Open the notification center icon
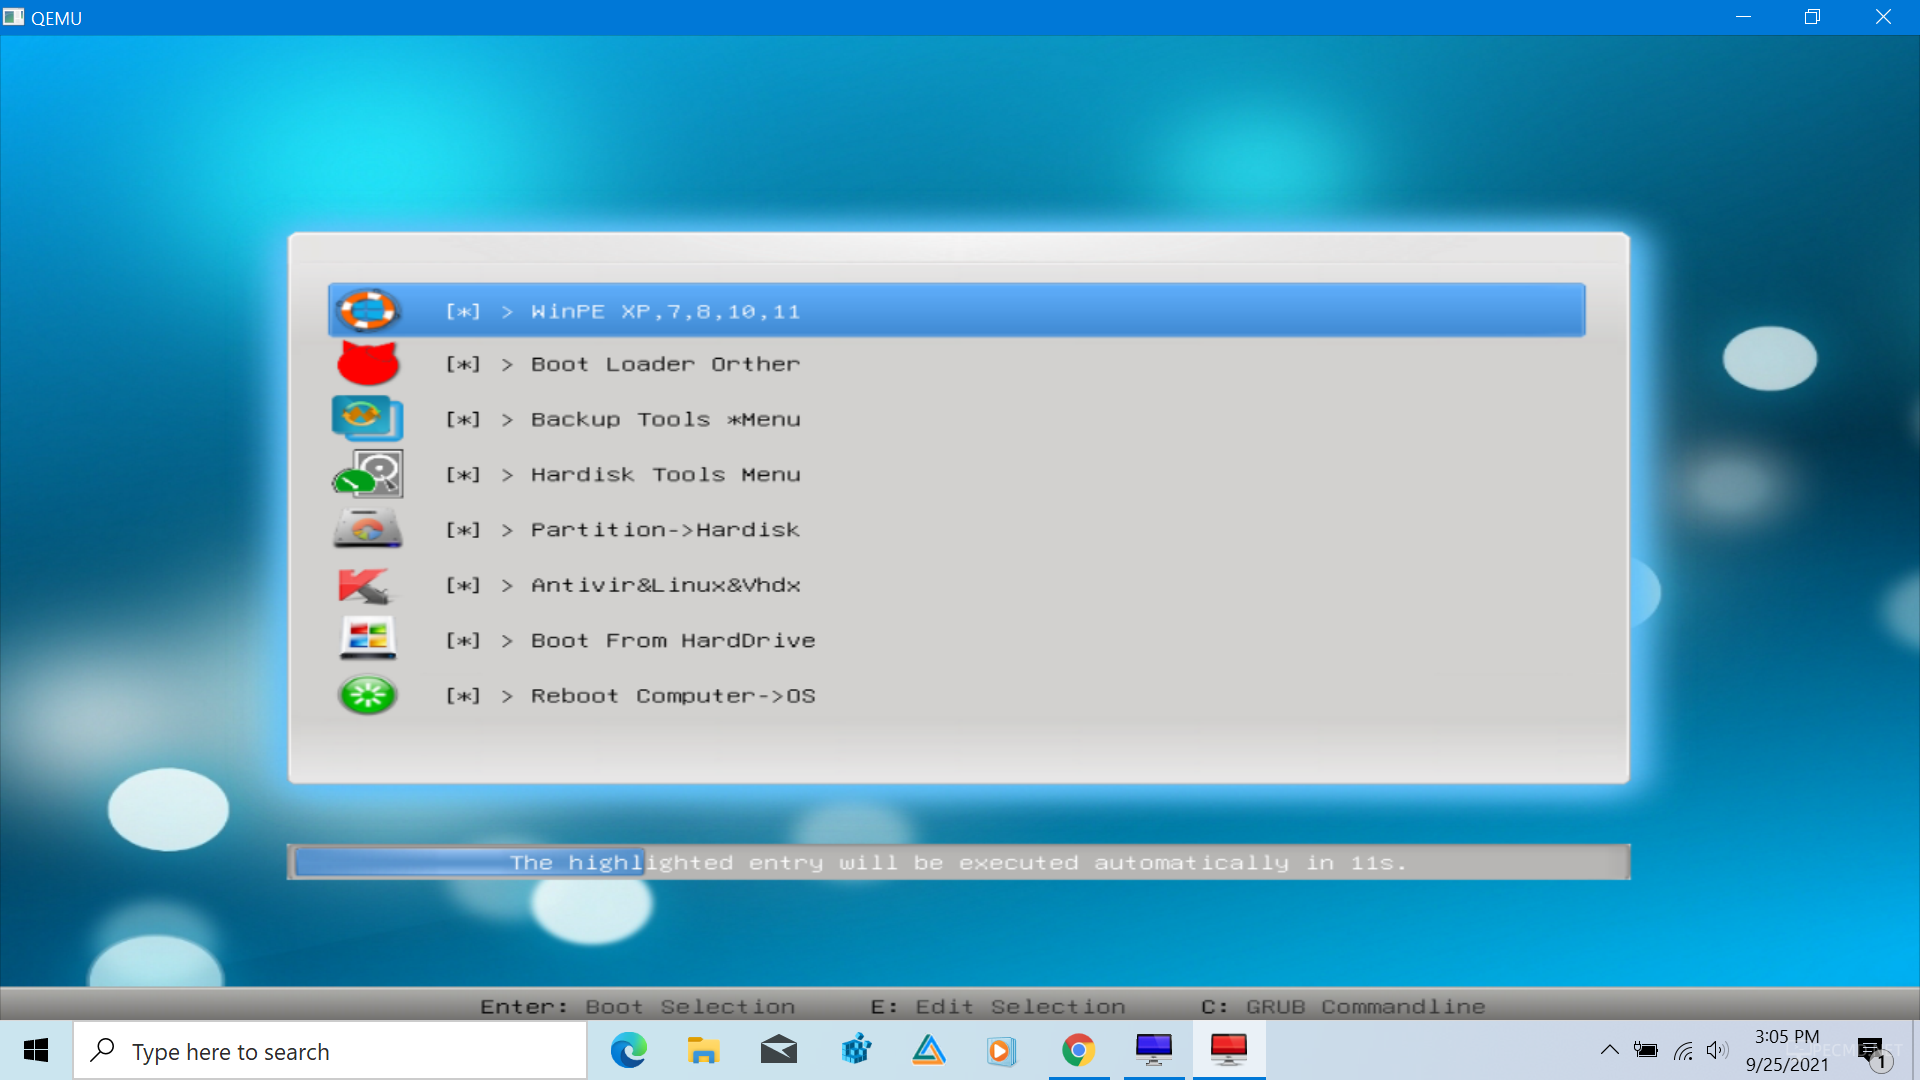The height and width of the screenshot is (1080, 1920). [x=1872, y=1051]
